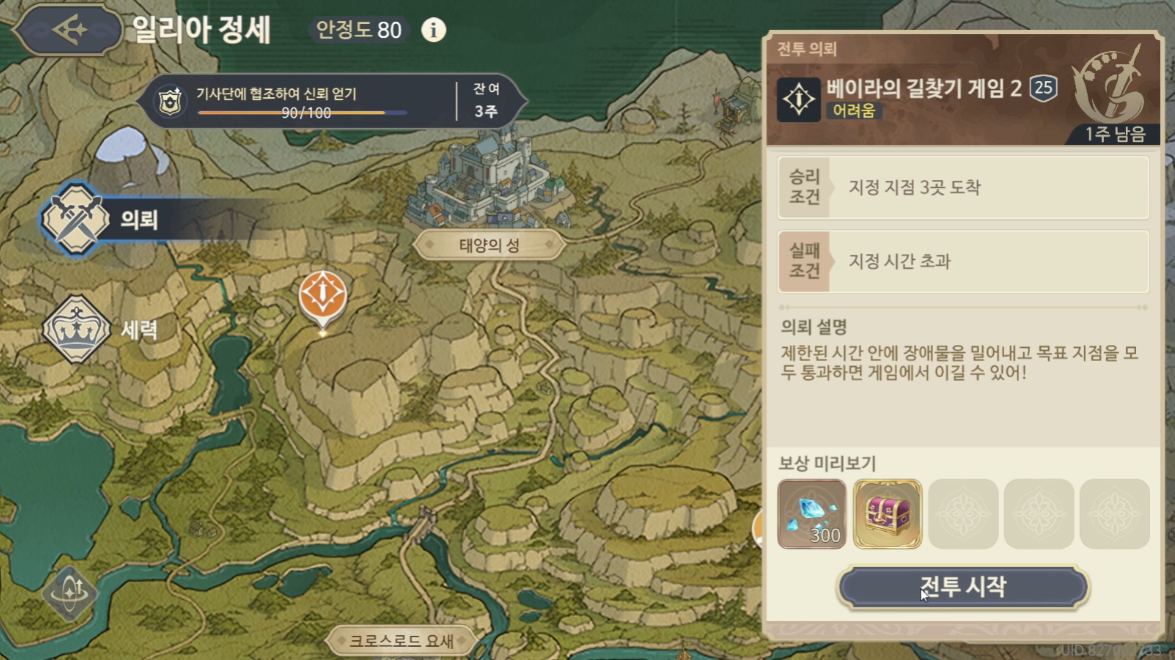Click the trust progress bar 90/100

tap(303, 113)
